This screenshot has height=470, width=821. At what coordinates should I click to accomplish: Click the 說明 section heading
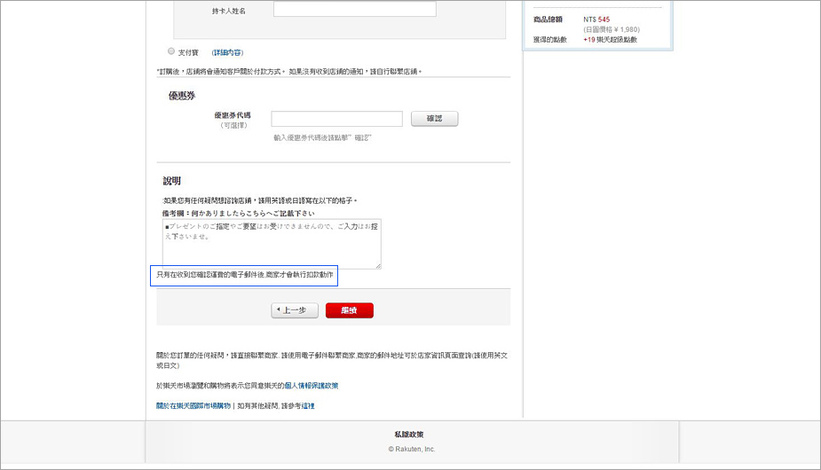pos(172,181)
